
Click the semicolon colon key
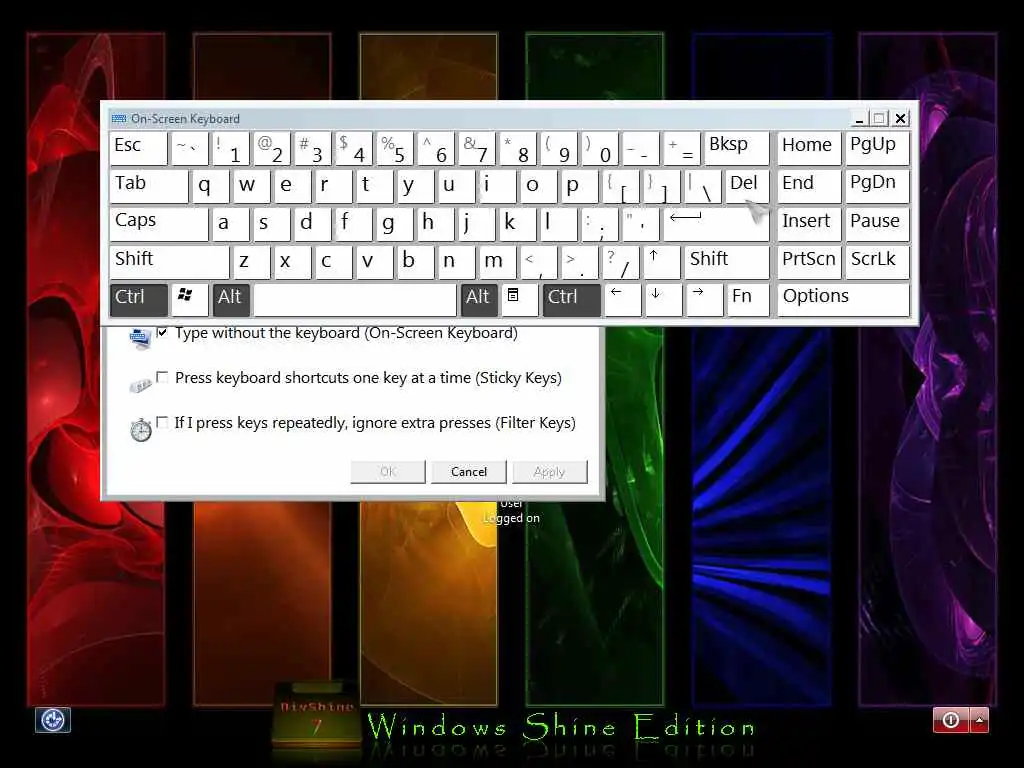coord(600,224)
